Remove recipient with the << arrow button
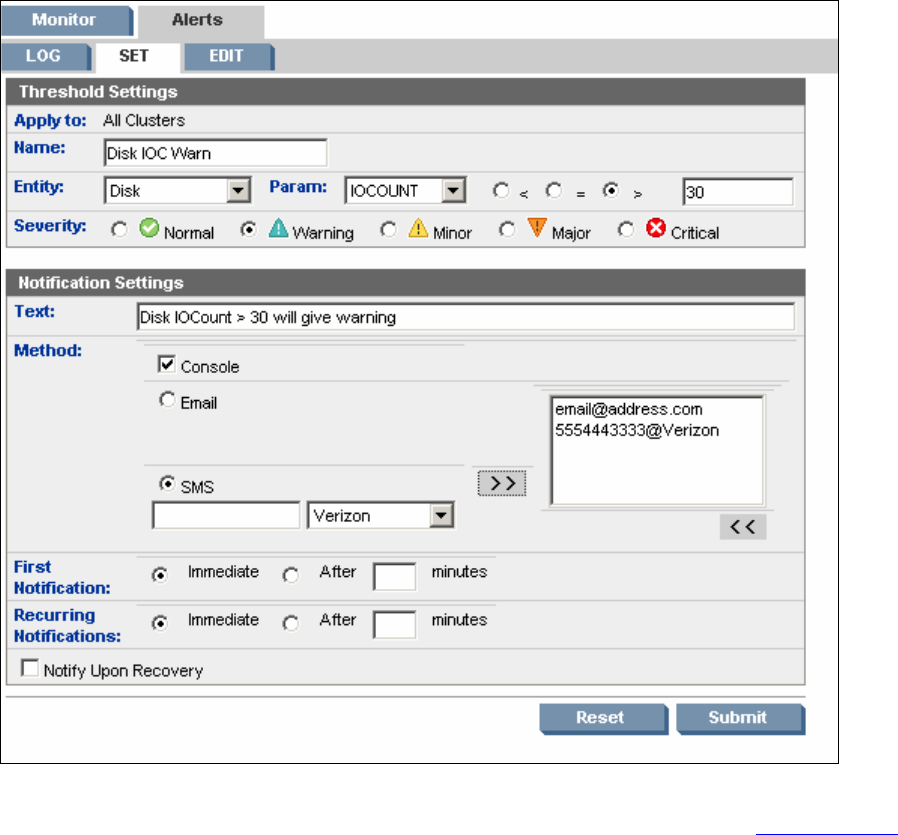The image size is (898, 835). point(742,527)
